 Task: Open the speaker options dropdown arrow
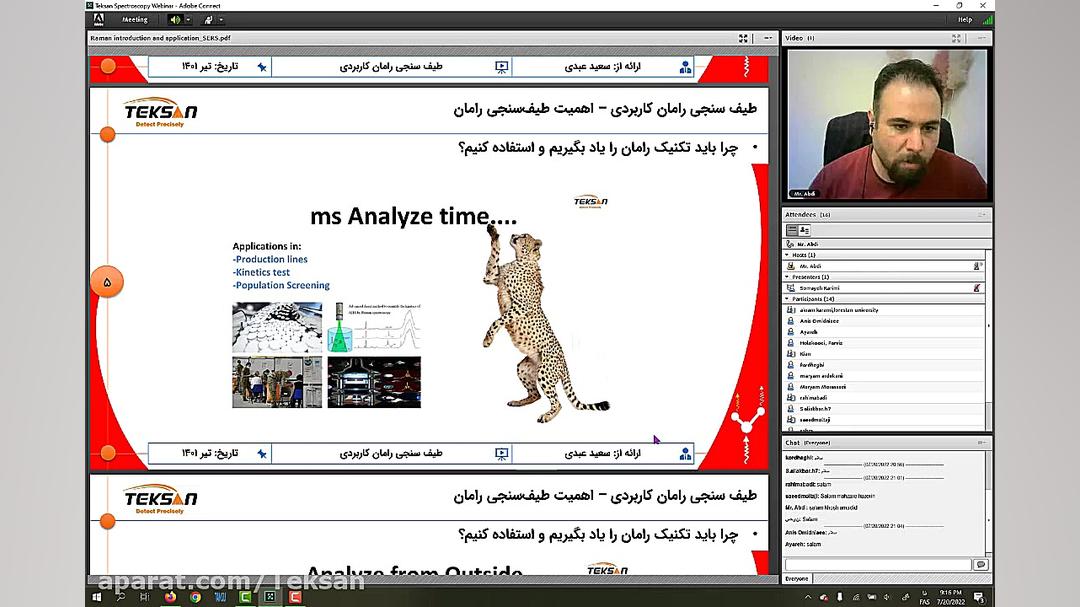tap(188, 19)
